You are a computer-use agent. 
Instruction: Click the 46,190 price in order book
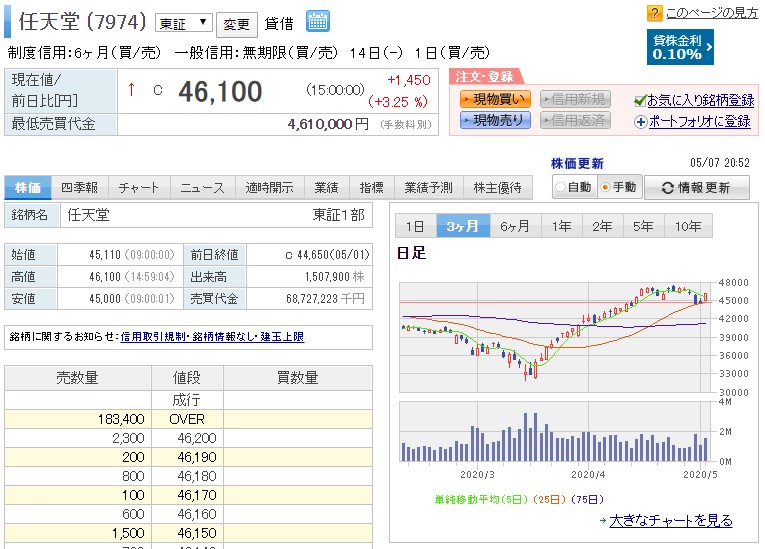(x=196, y=457)
